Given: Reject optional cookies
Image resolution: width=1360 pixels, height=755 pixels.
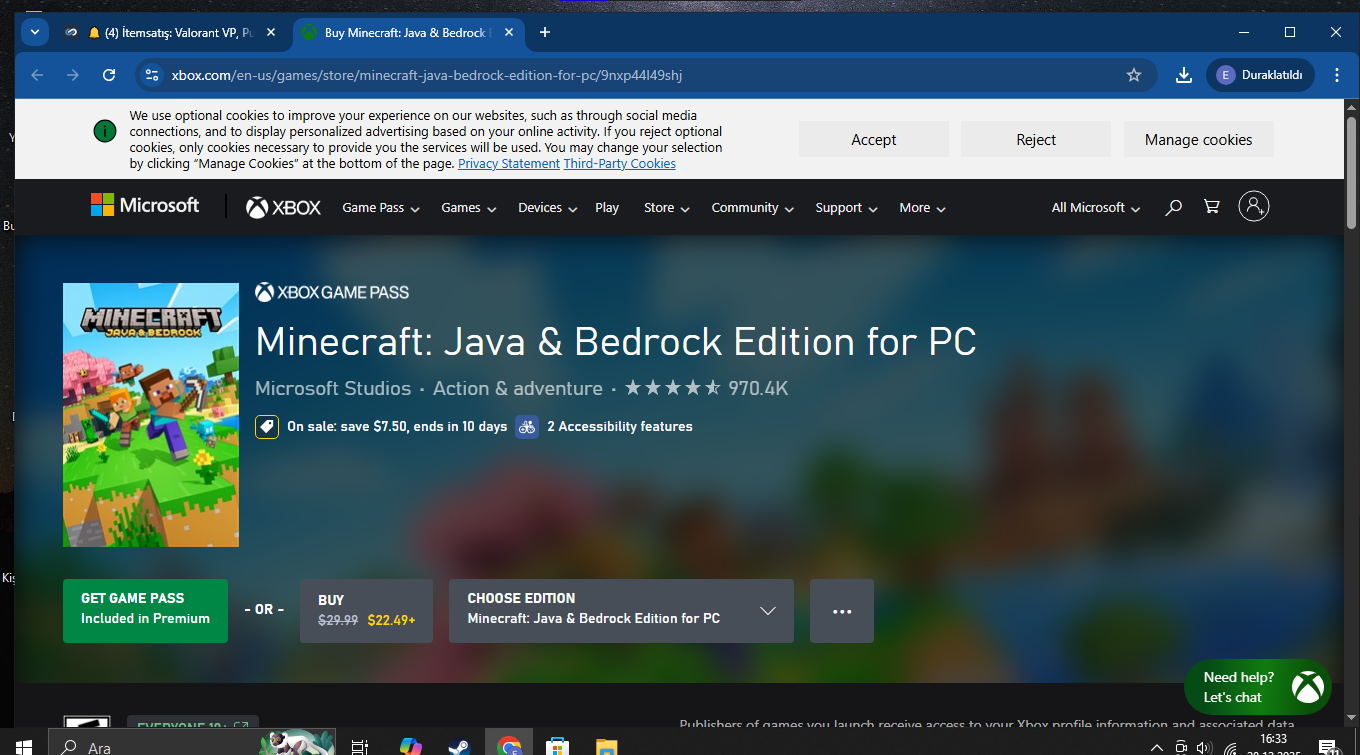Looking at the screenshot, I should tap(1036, 140).
